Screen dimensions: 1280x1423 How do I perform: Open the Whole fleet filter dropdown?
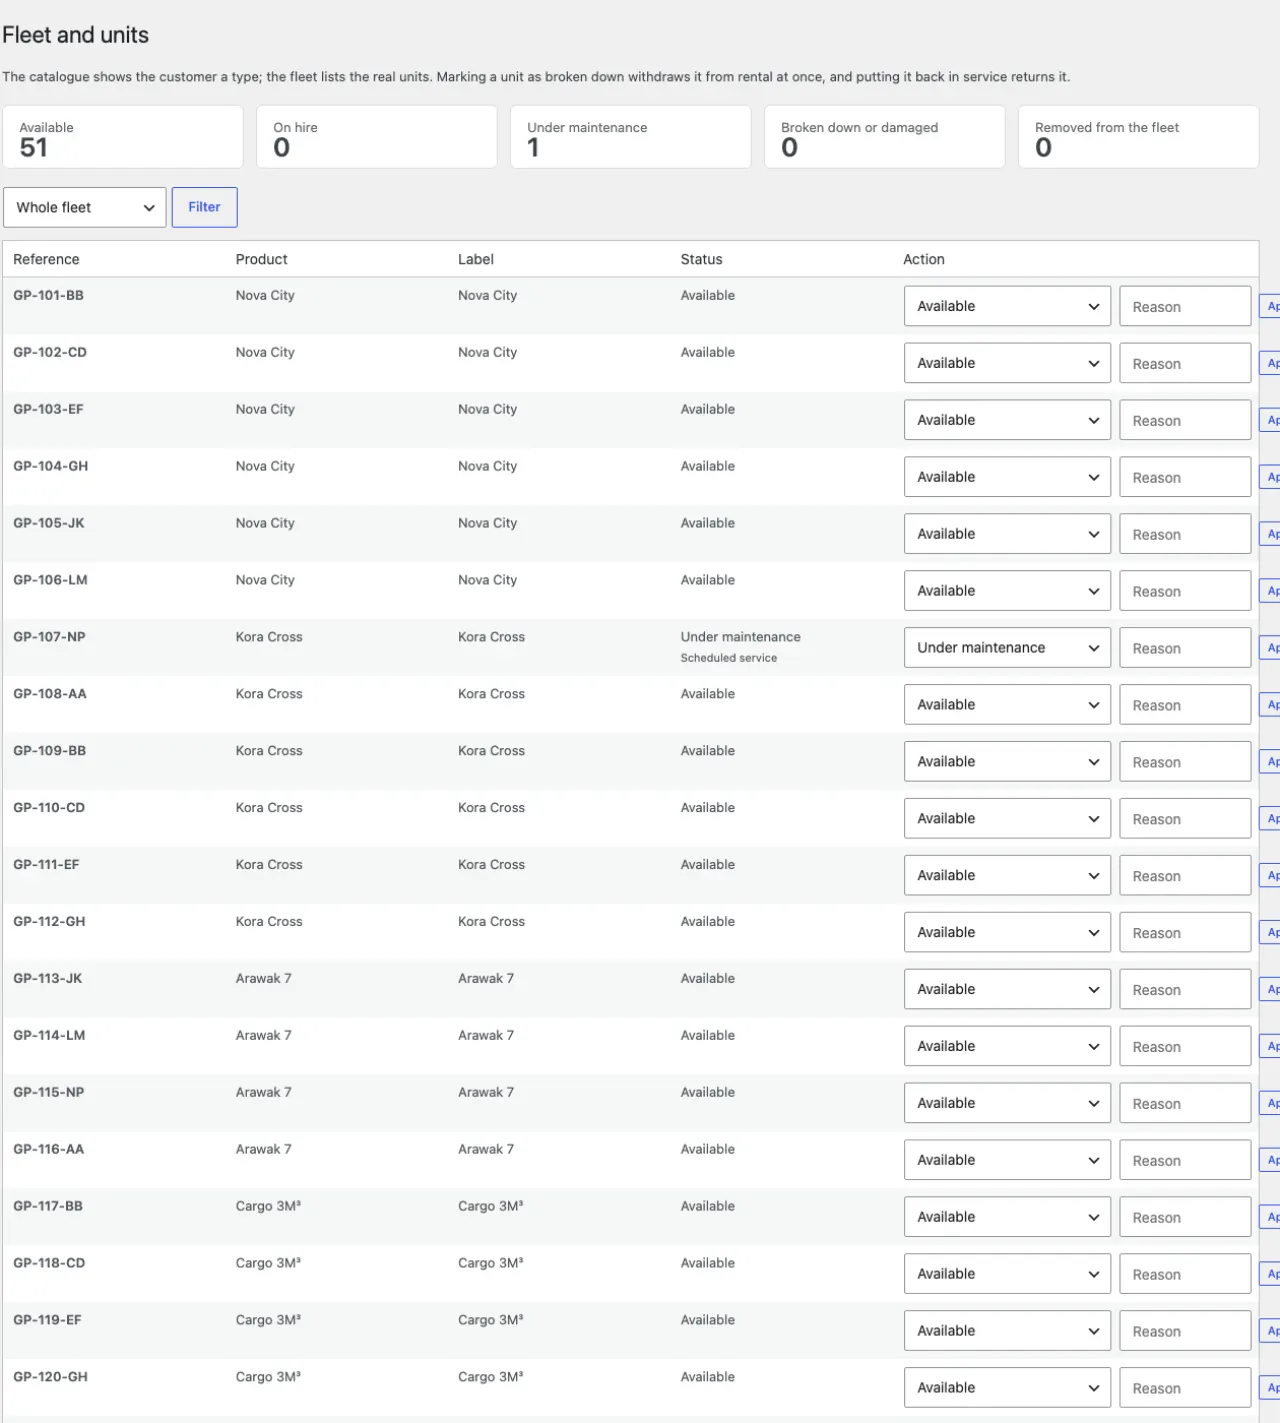(x=85, y=207)
